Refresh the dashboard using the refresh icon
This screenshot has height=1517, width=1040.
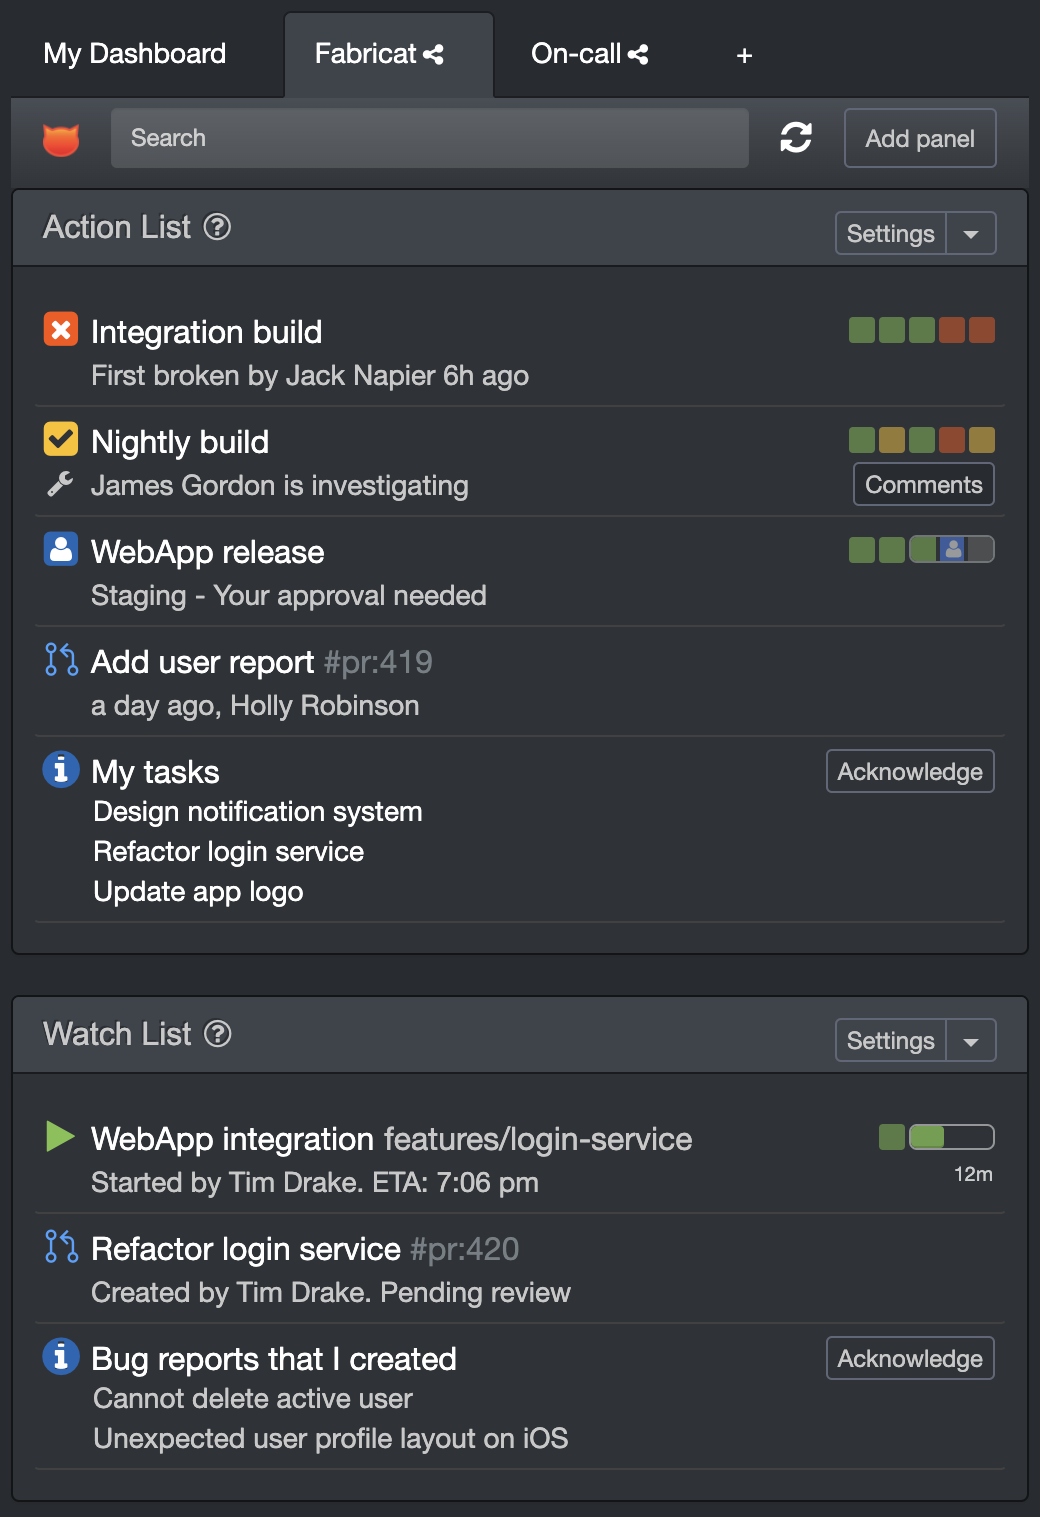[796, 138]
